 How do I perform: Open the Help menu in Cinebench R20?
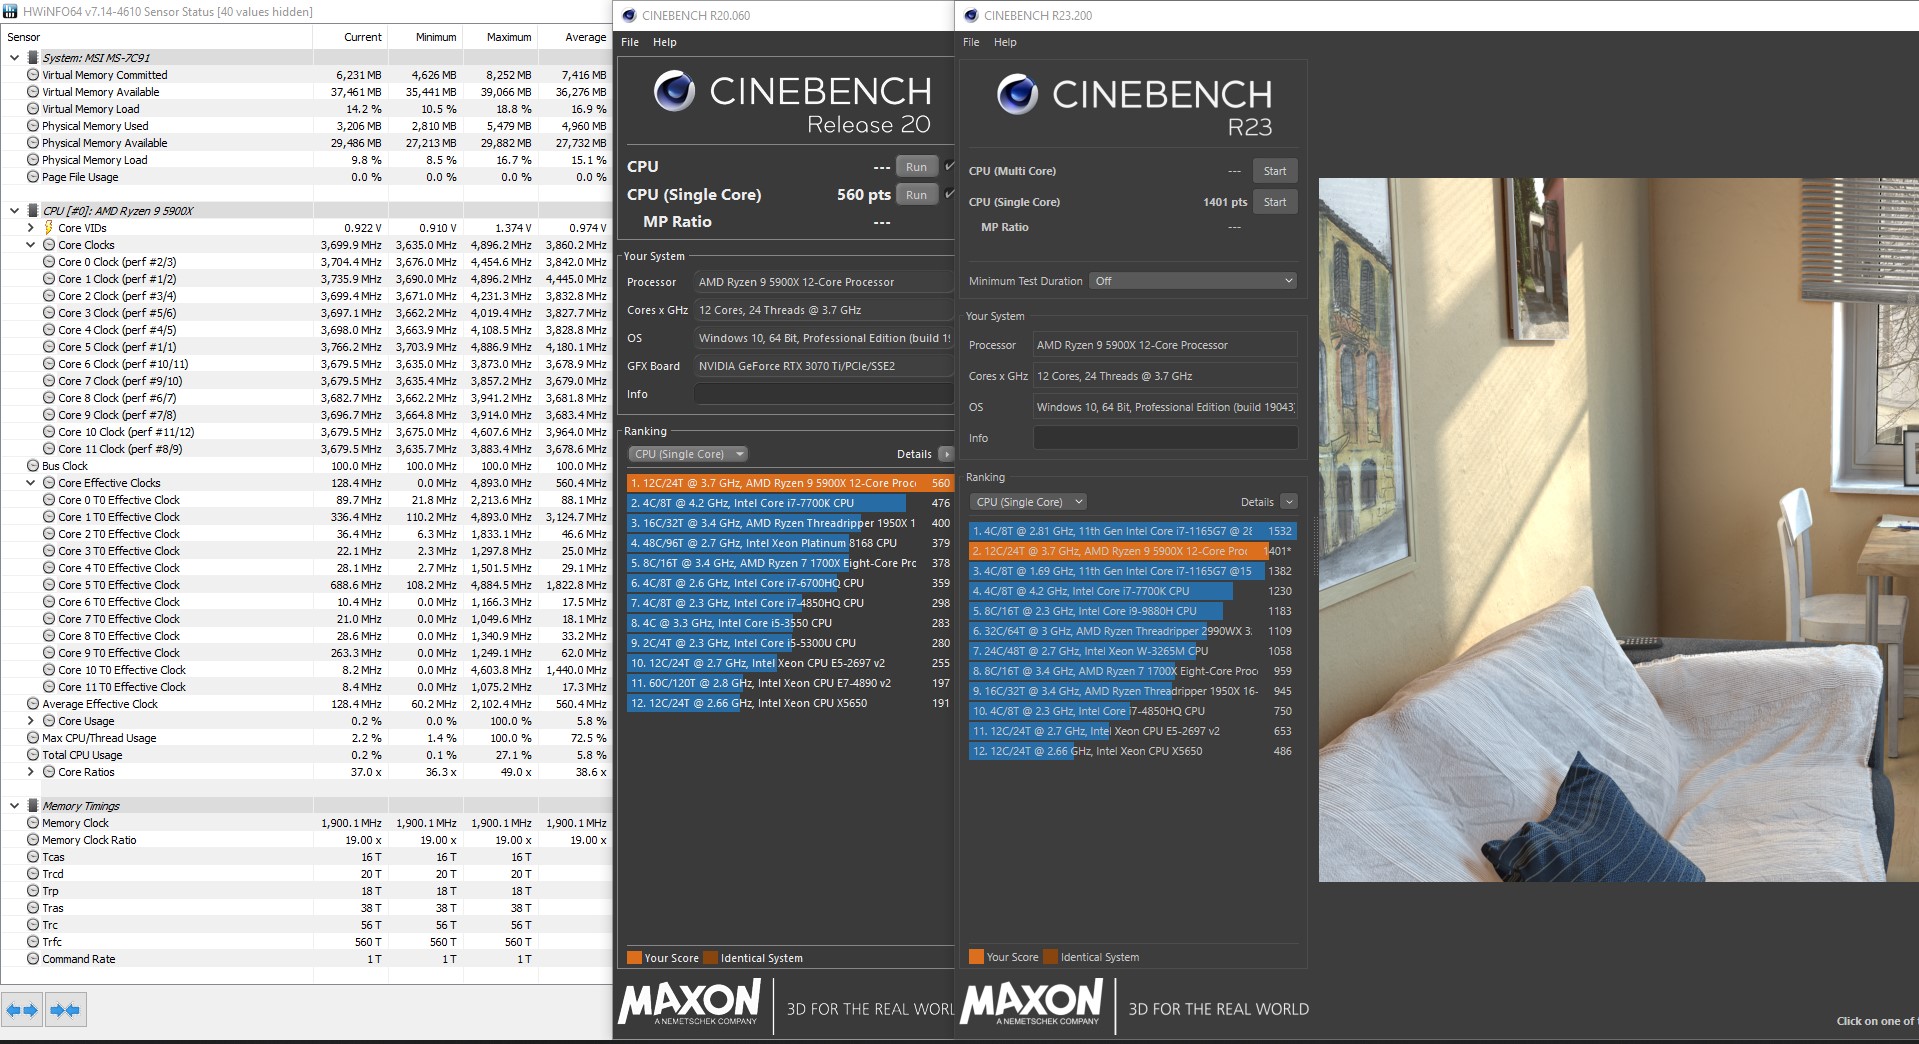[x=665, y=42]
